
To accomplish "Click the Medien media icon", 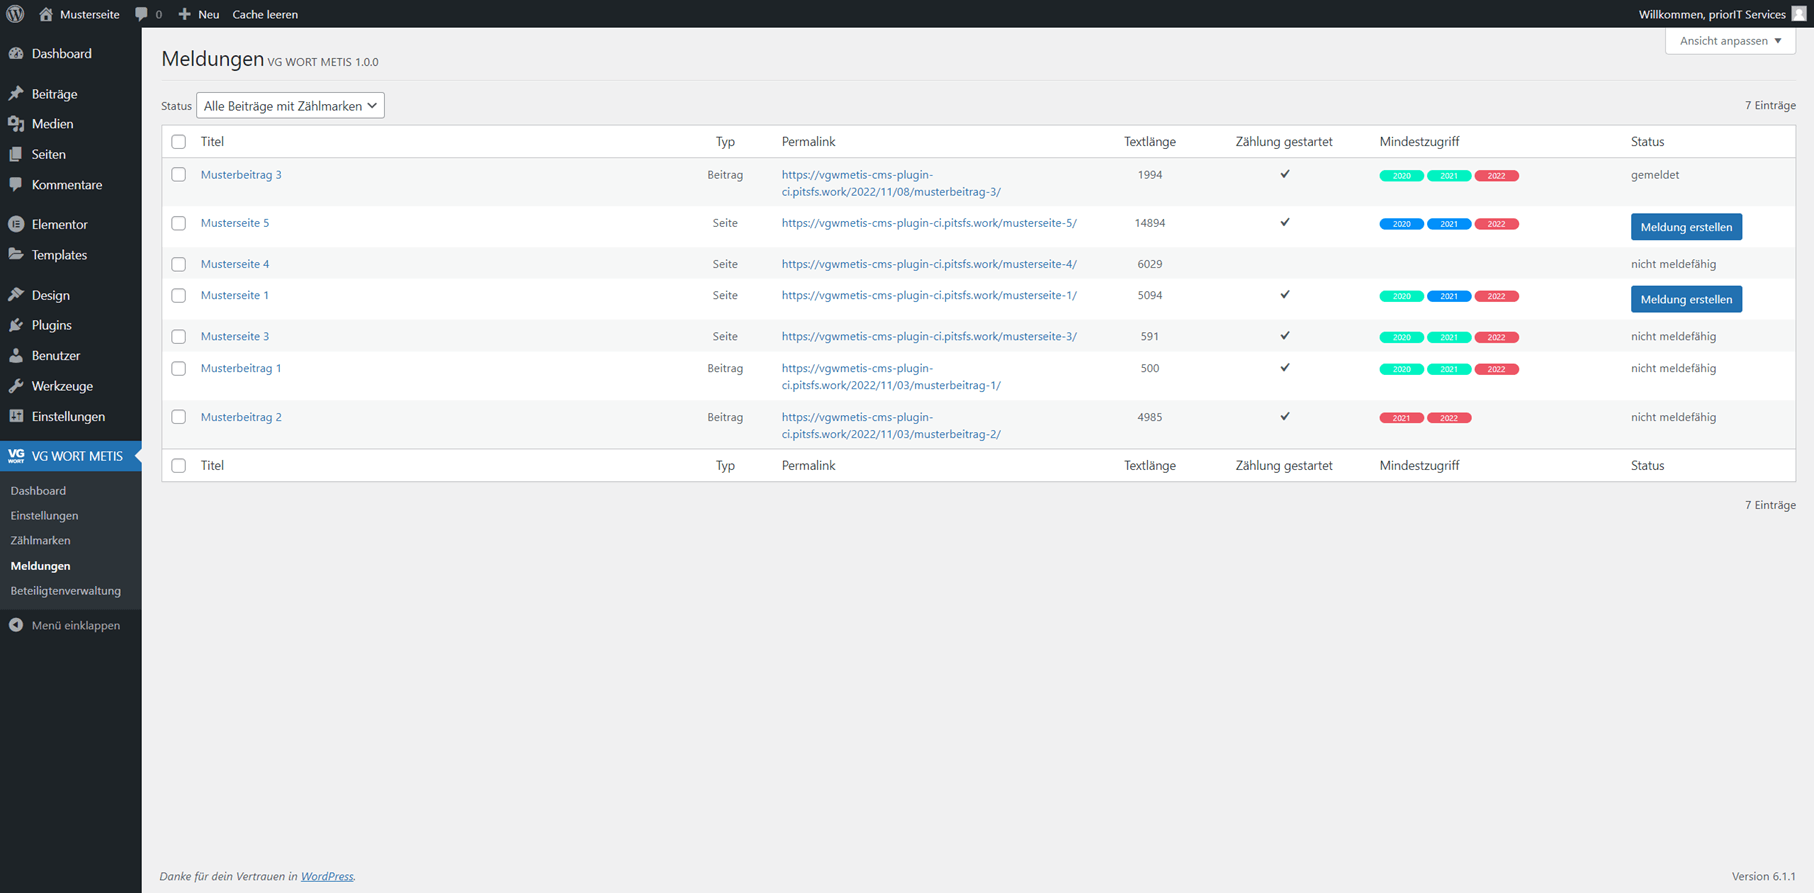I will [16, 124].
